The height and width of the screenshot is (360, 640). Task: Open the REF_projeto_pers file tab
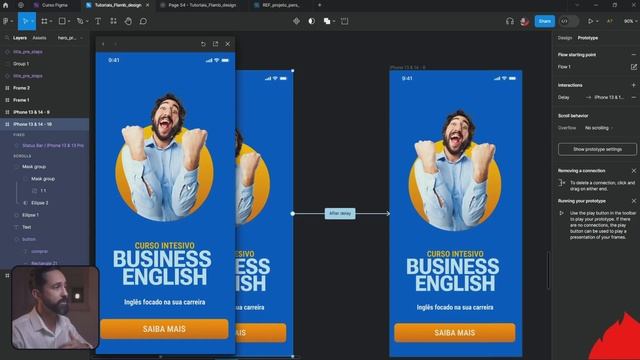[x=281, y=5]
